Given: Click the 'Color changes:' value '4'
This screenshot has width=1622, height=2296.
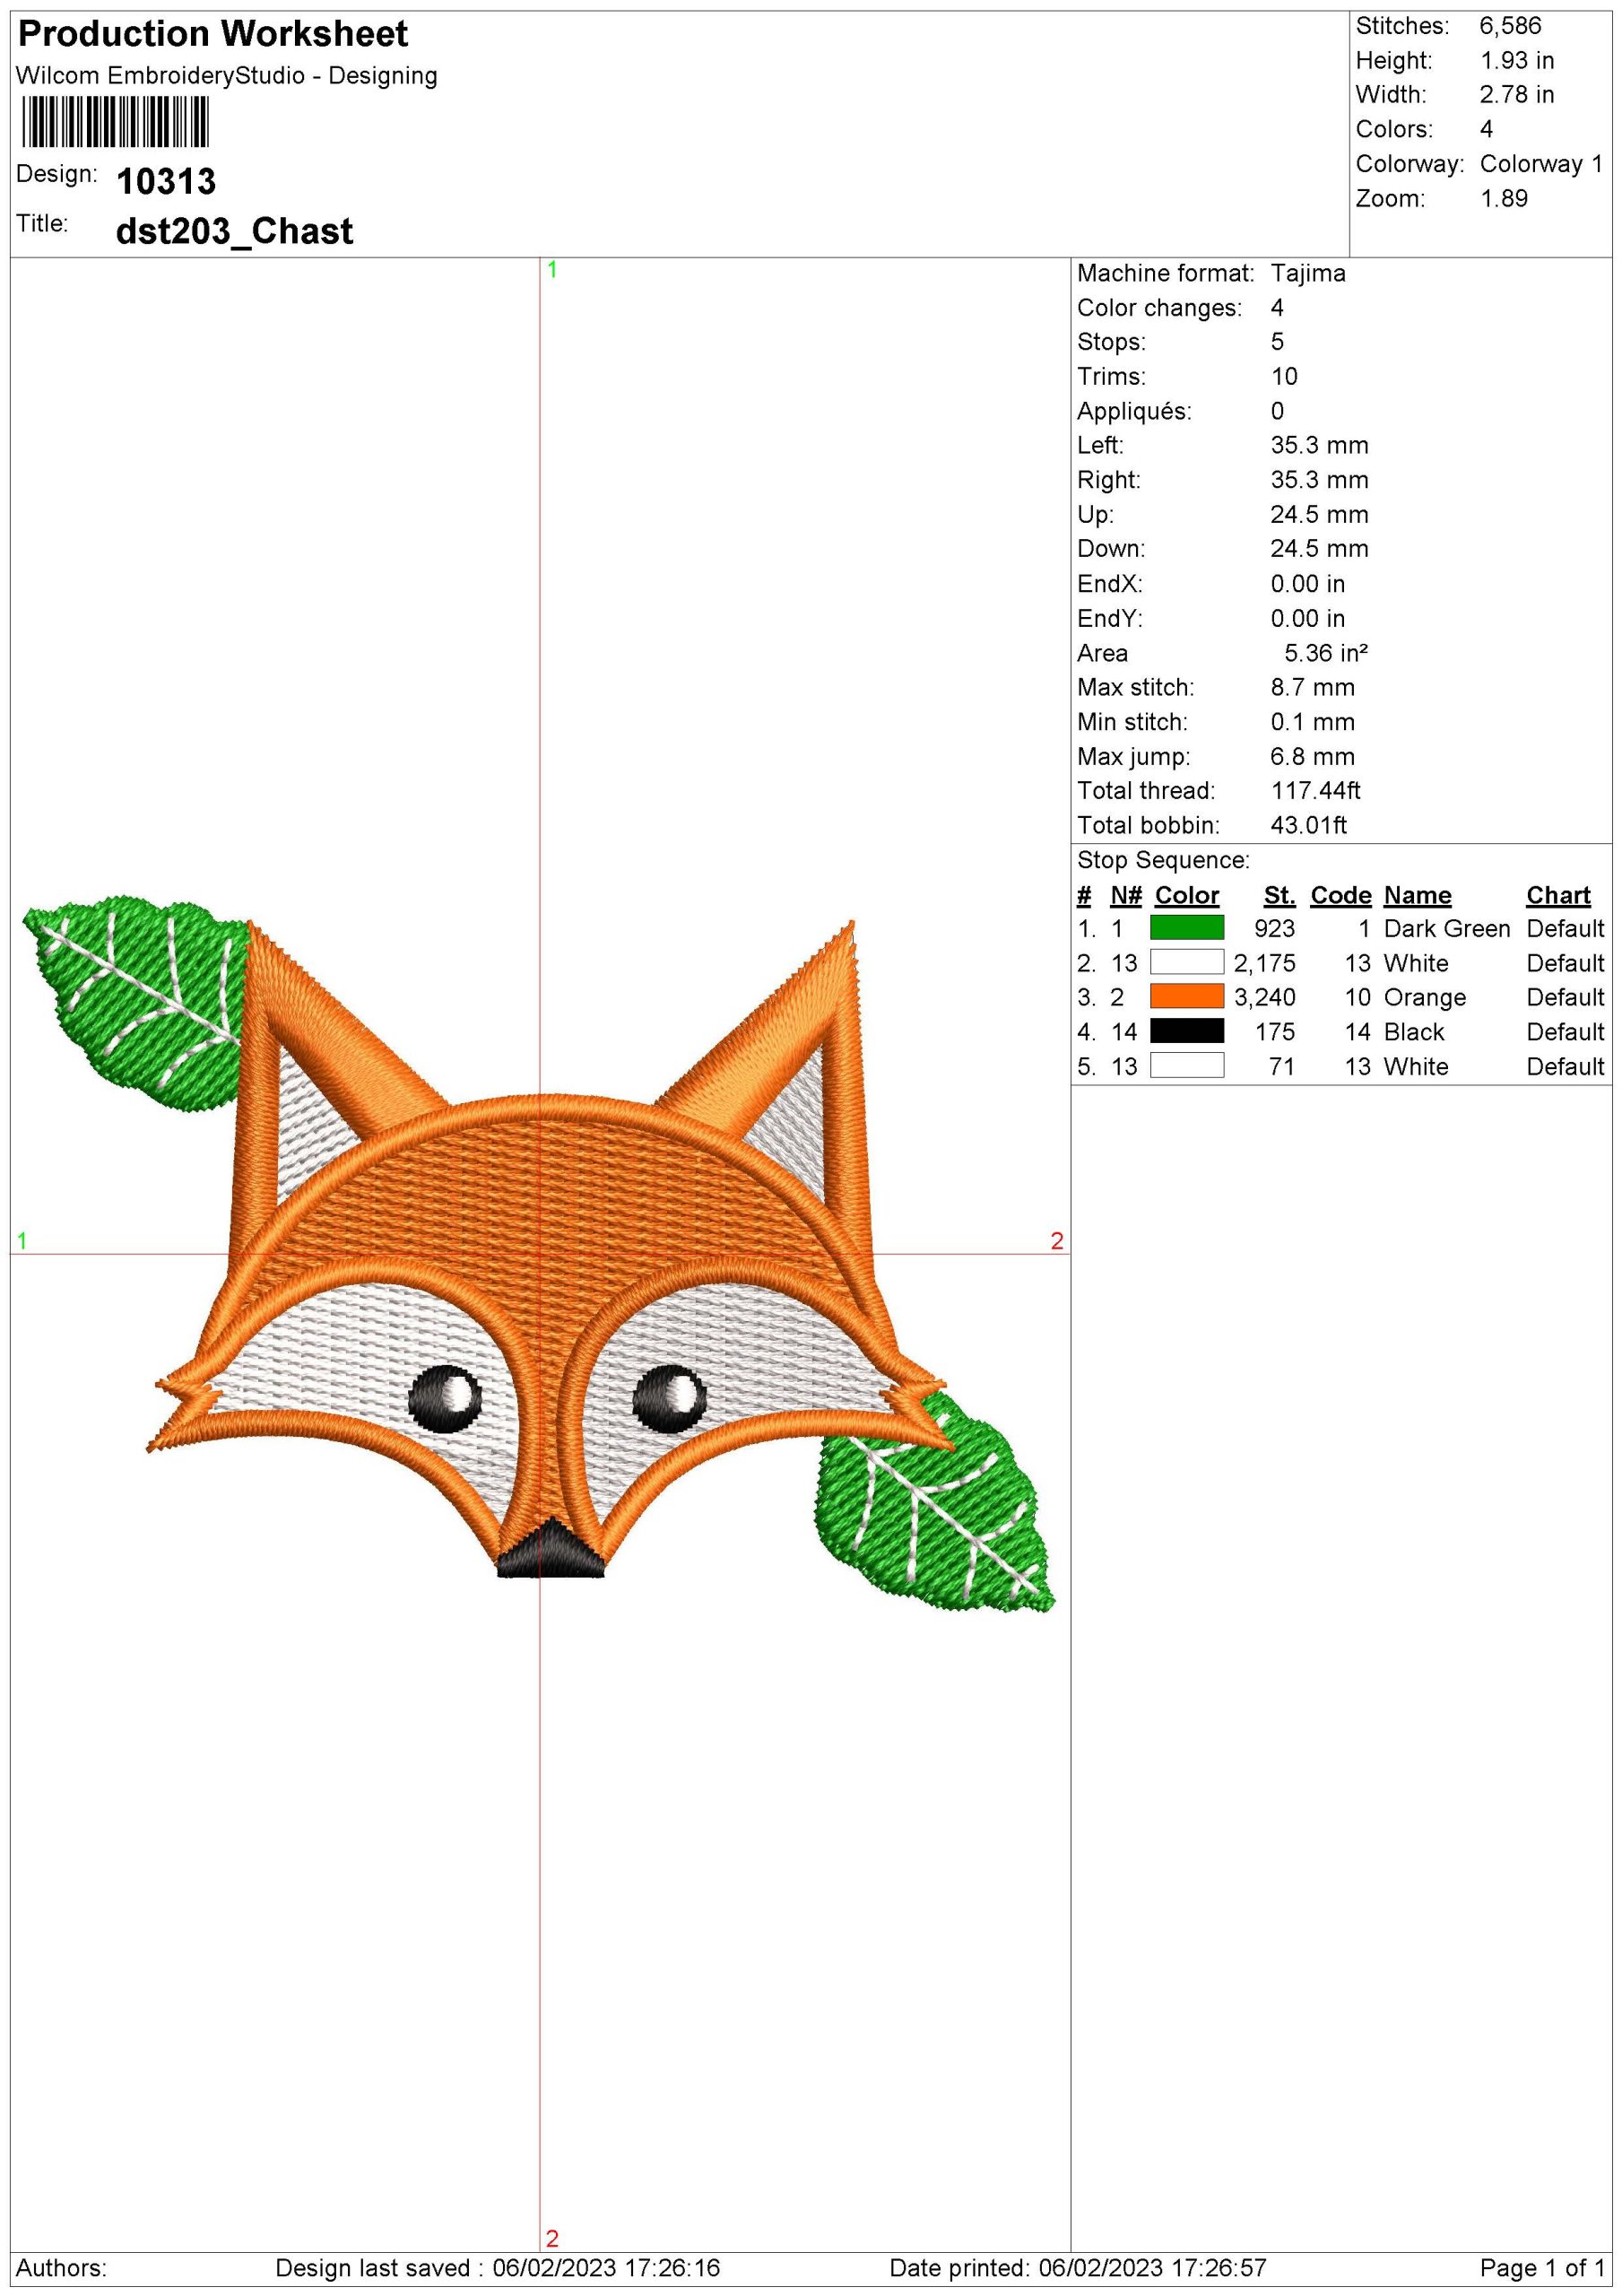Looking at the screenshot, I should tap(1277, 308).
